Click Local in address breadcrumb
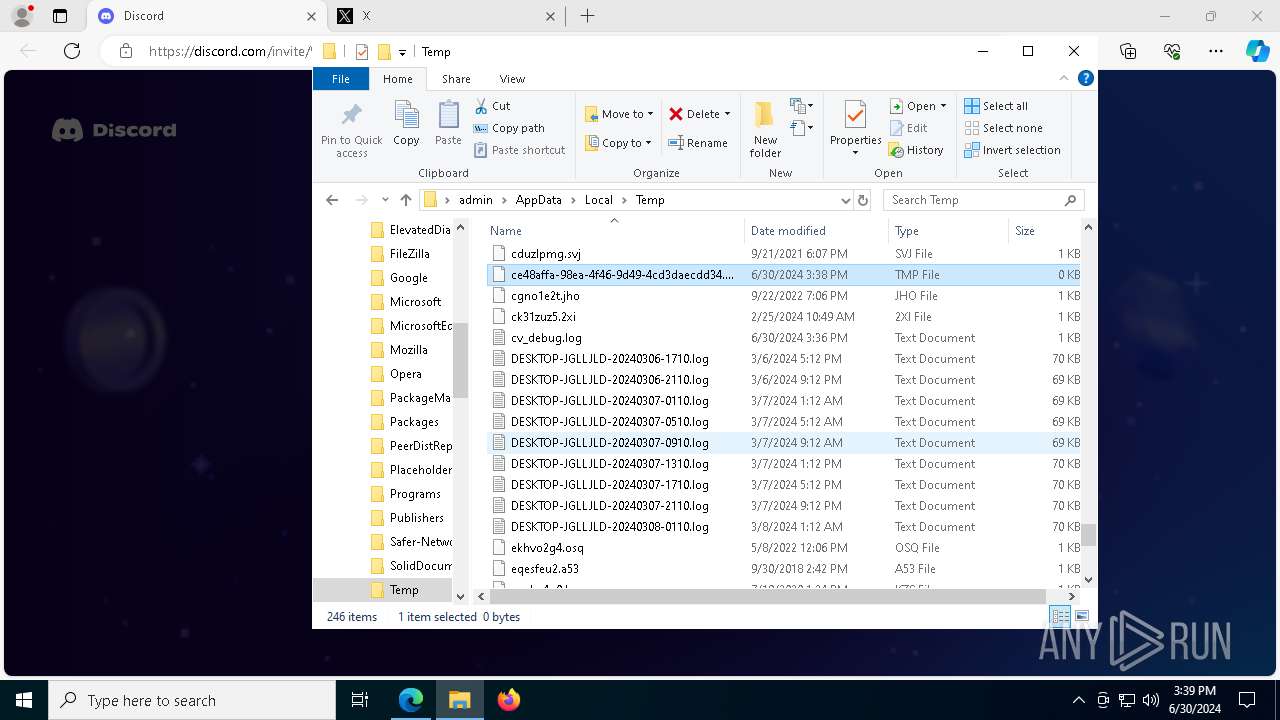This screenshot has width=1280, height=720. point(598,200)
